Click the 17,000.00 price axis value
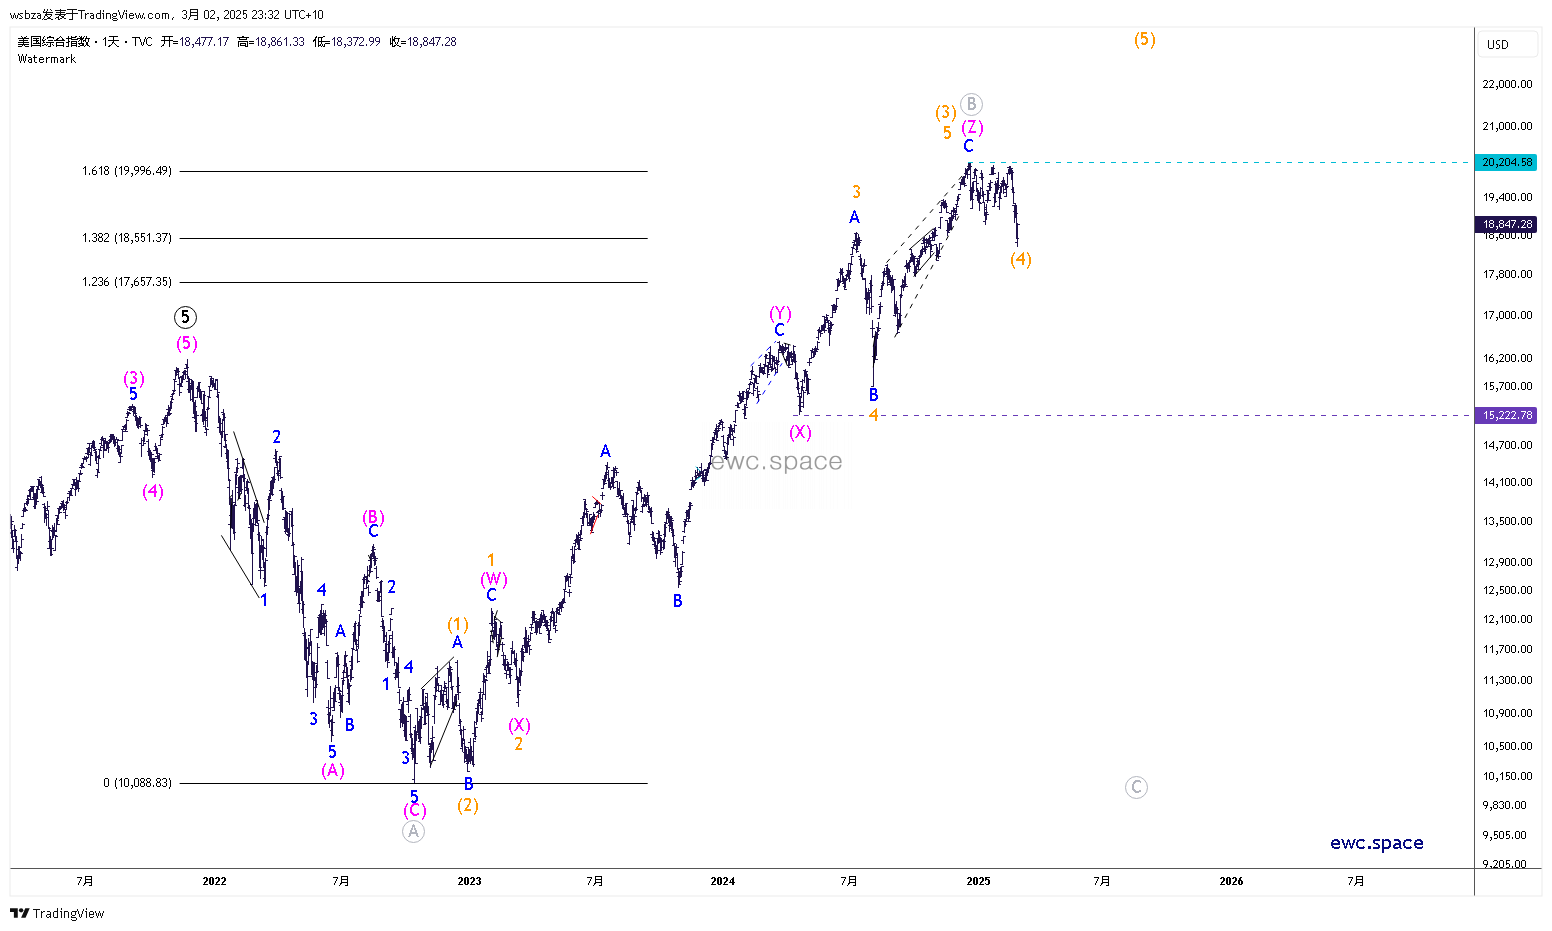Image resolution: width=1552 pixels, height=931 pixels. 1507,315
